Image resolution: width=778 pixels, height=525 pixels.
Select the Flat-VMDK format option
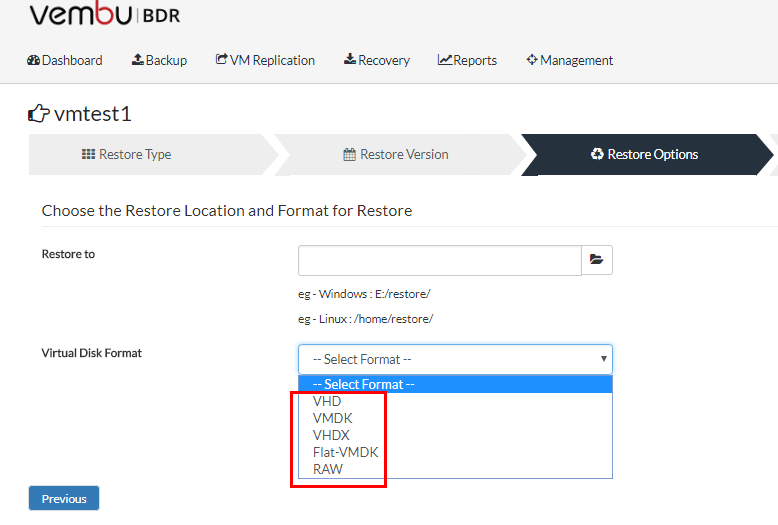345,452
